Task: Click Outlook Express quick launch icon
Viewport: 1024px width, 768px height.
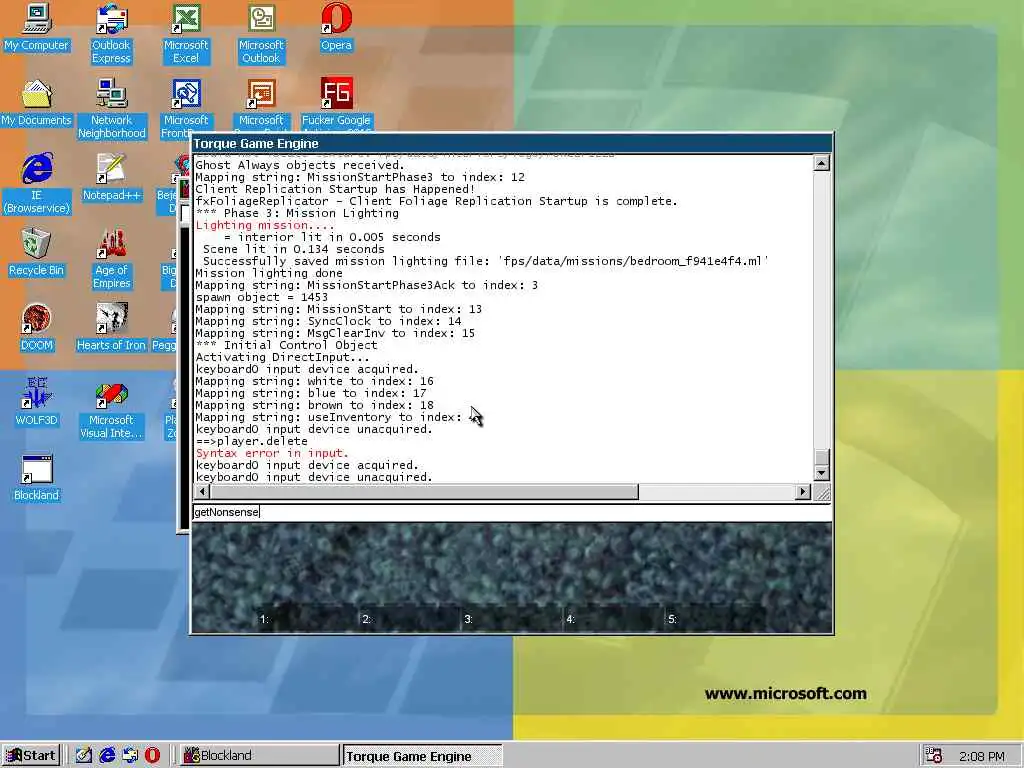Action: coord(130,756)
